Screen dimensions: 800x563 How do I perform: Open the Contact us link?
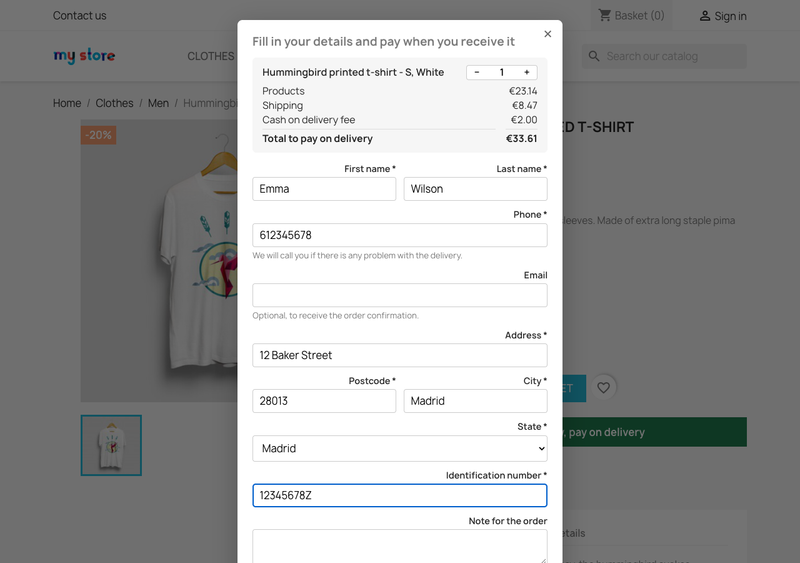[80, 16]
